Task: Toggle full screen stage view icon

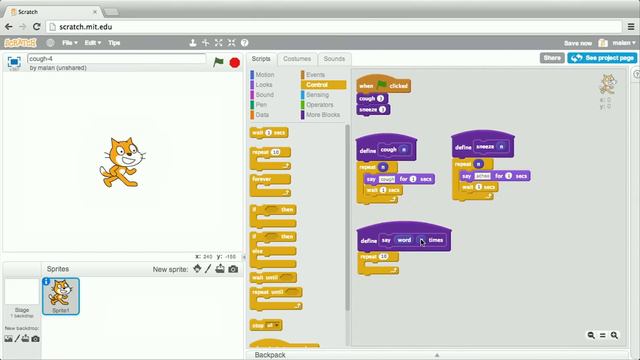Action: pos(14,62)
